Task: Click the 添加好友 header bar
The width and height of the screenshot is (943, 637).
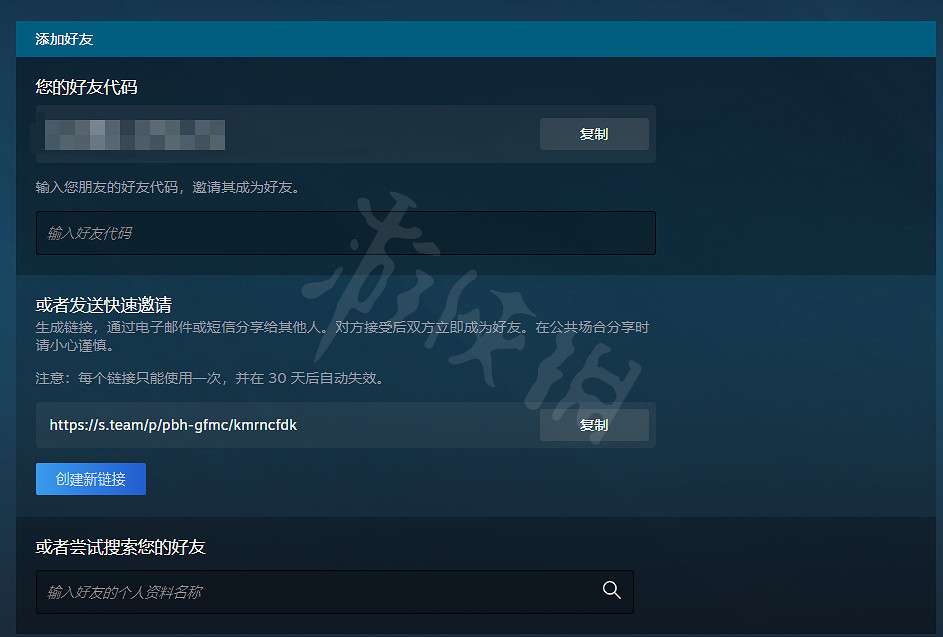Action: pos(476,39)
